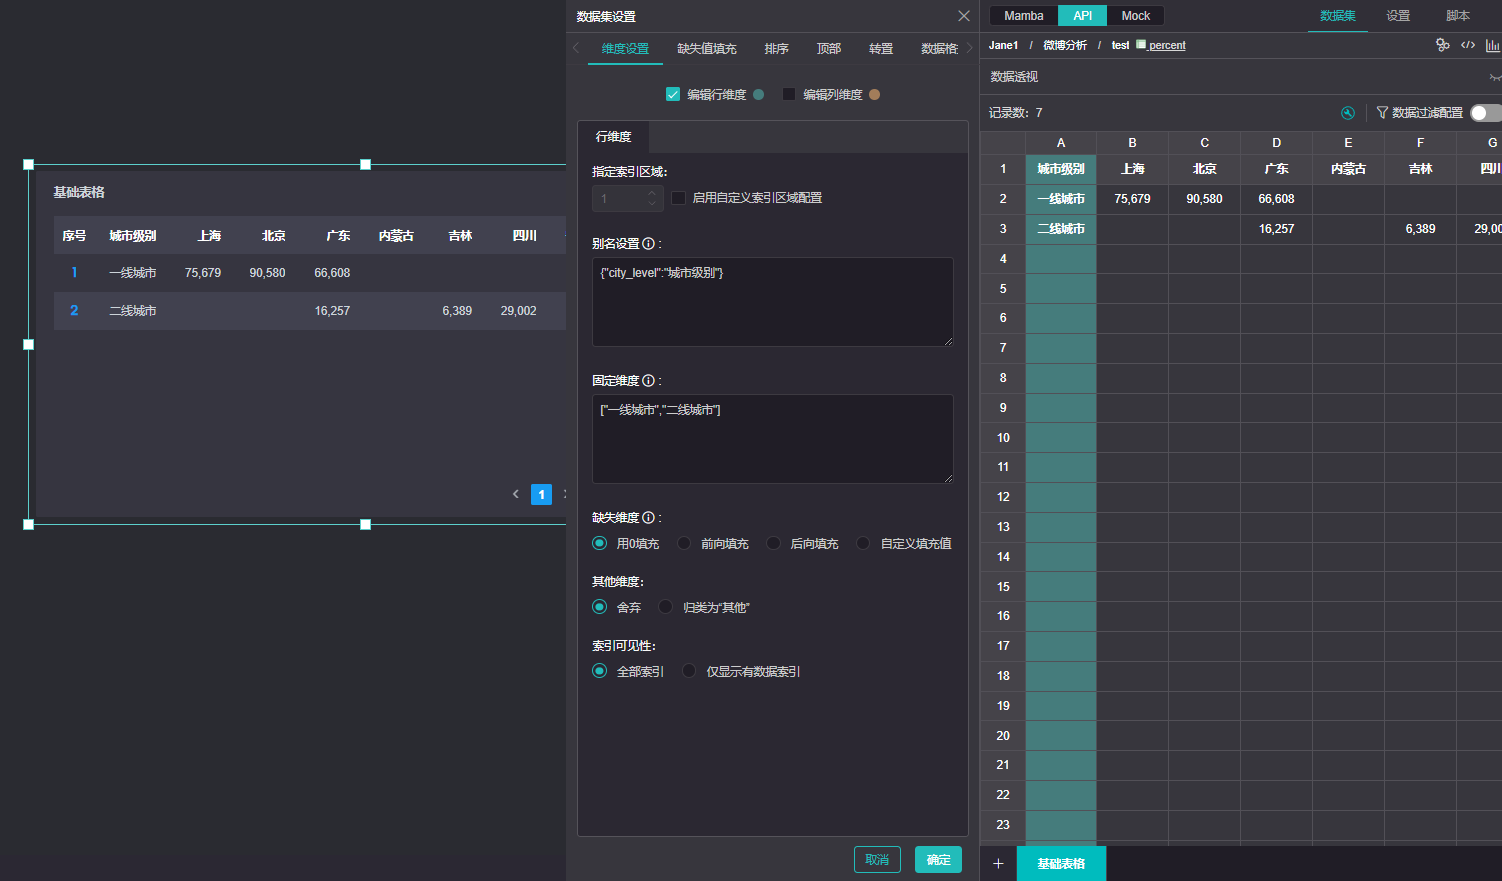
Task: Open the code view icon
Action: (1468, 45)
